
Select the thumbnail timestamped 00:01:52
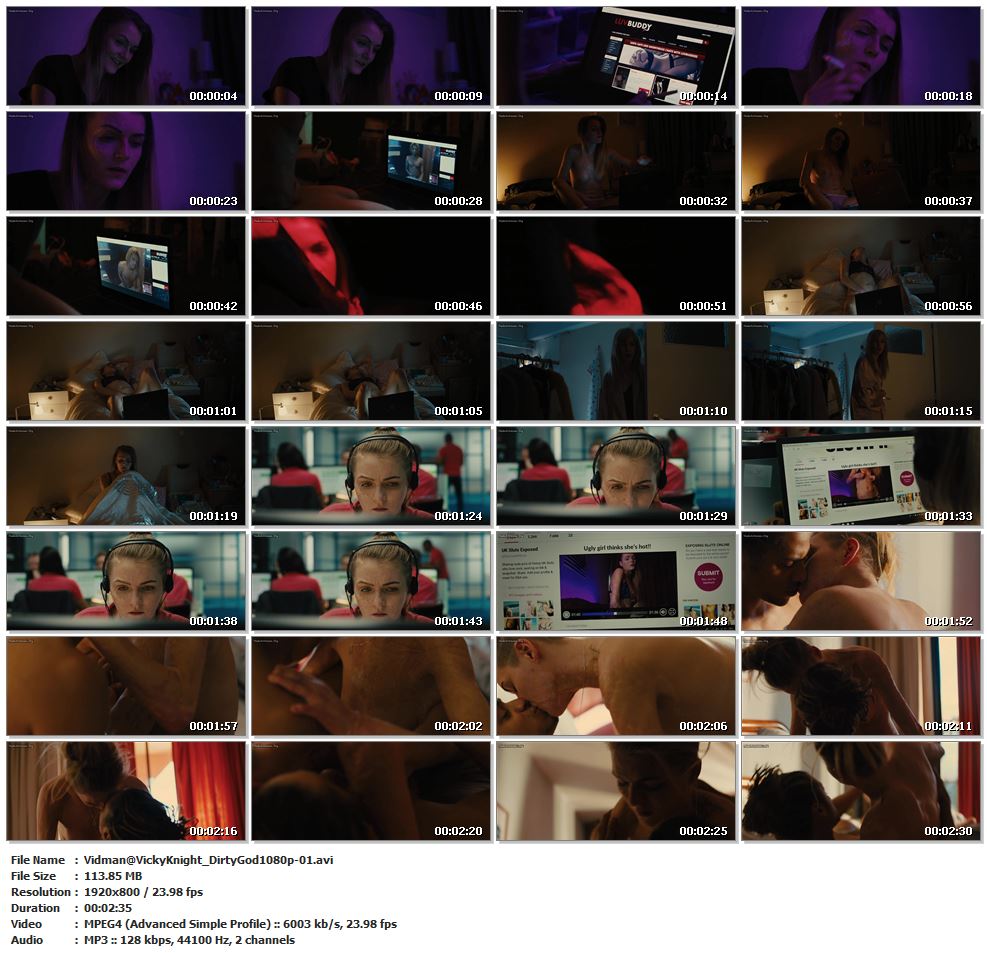[861, 582]
